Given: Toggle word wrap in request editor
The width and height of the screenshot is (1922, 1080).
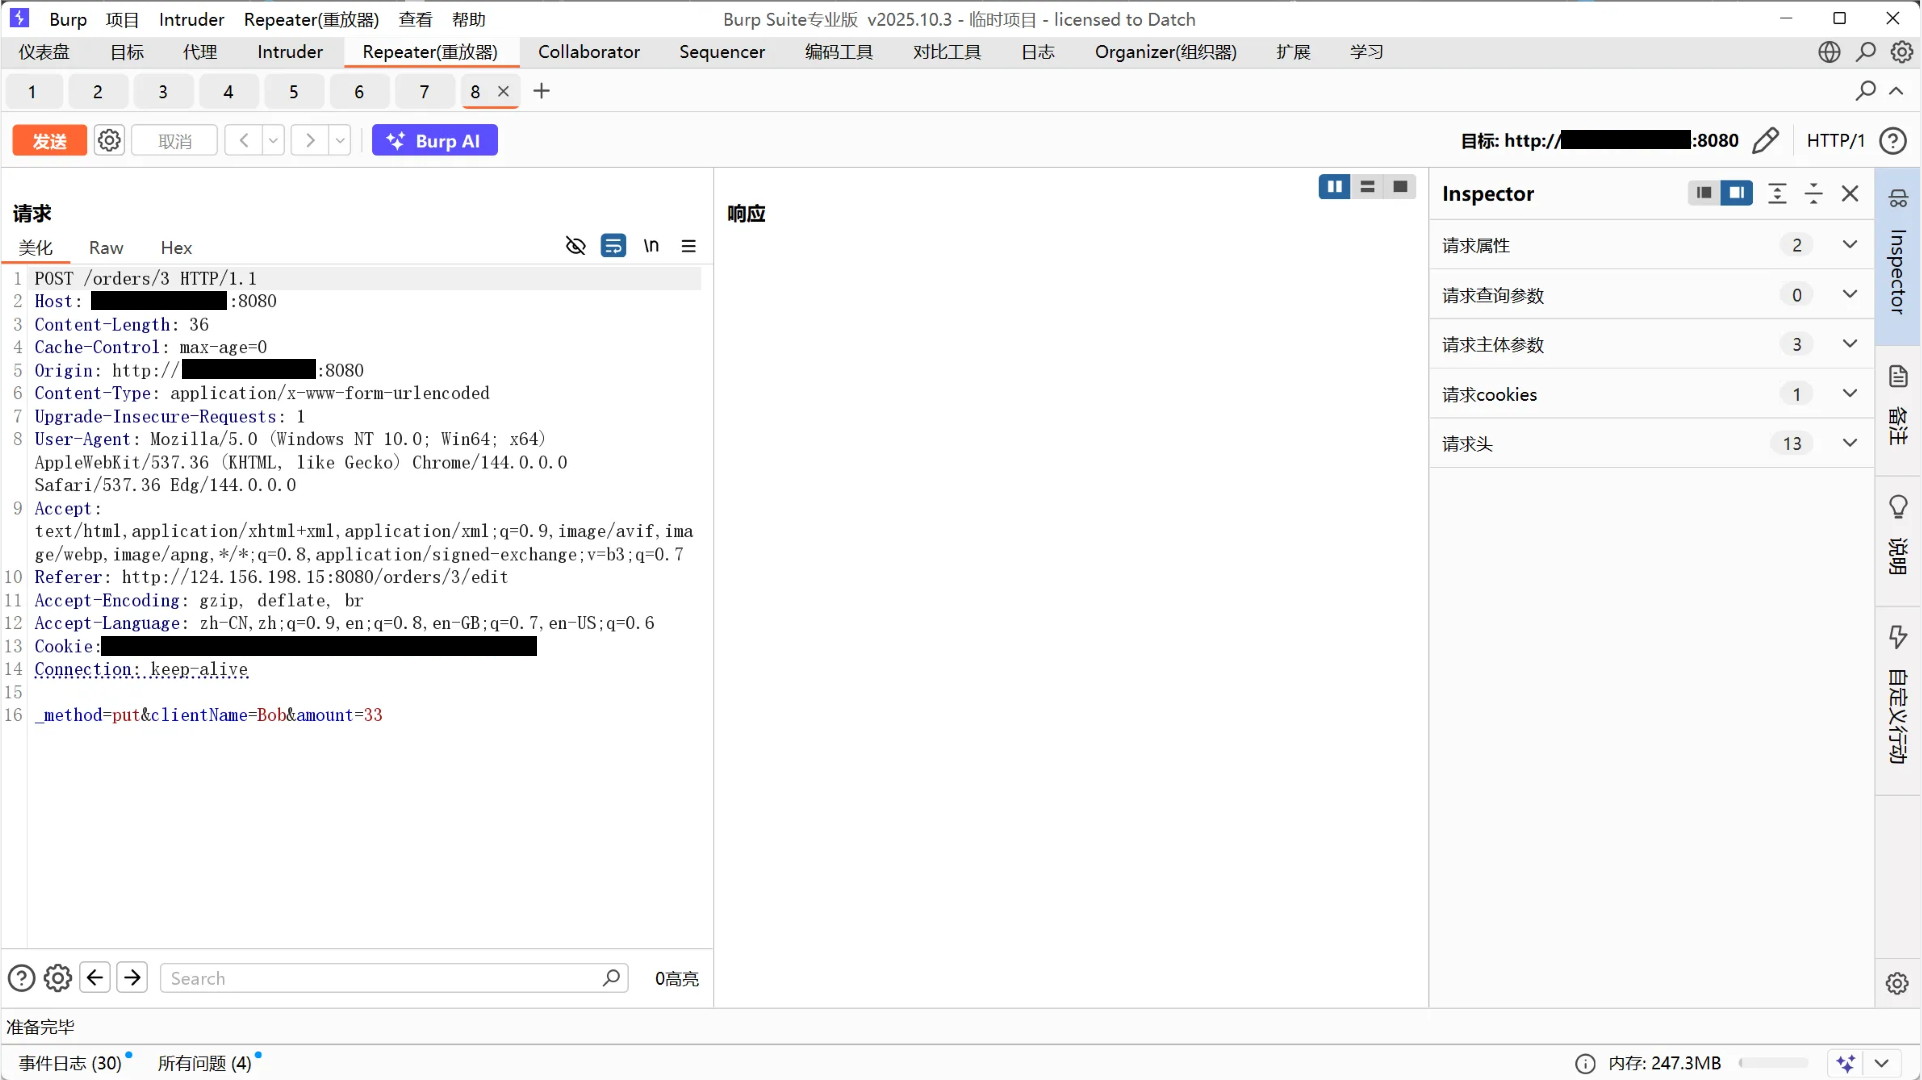Looking at the screenshot, I should click(x=613, y=246).
